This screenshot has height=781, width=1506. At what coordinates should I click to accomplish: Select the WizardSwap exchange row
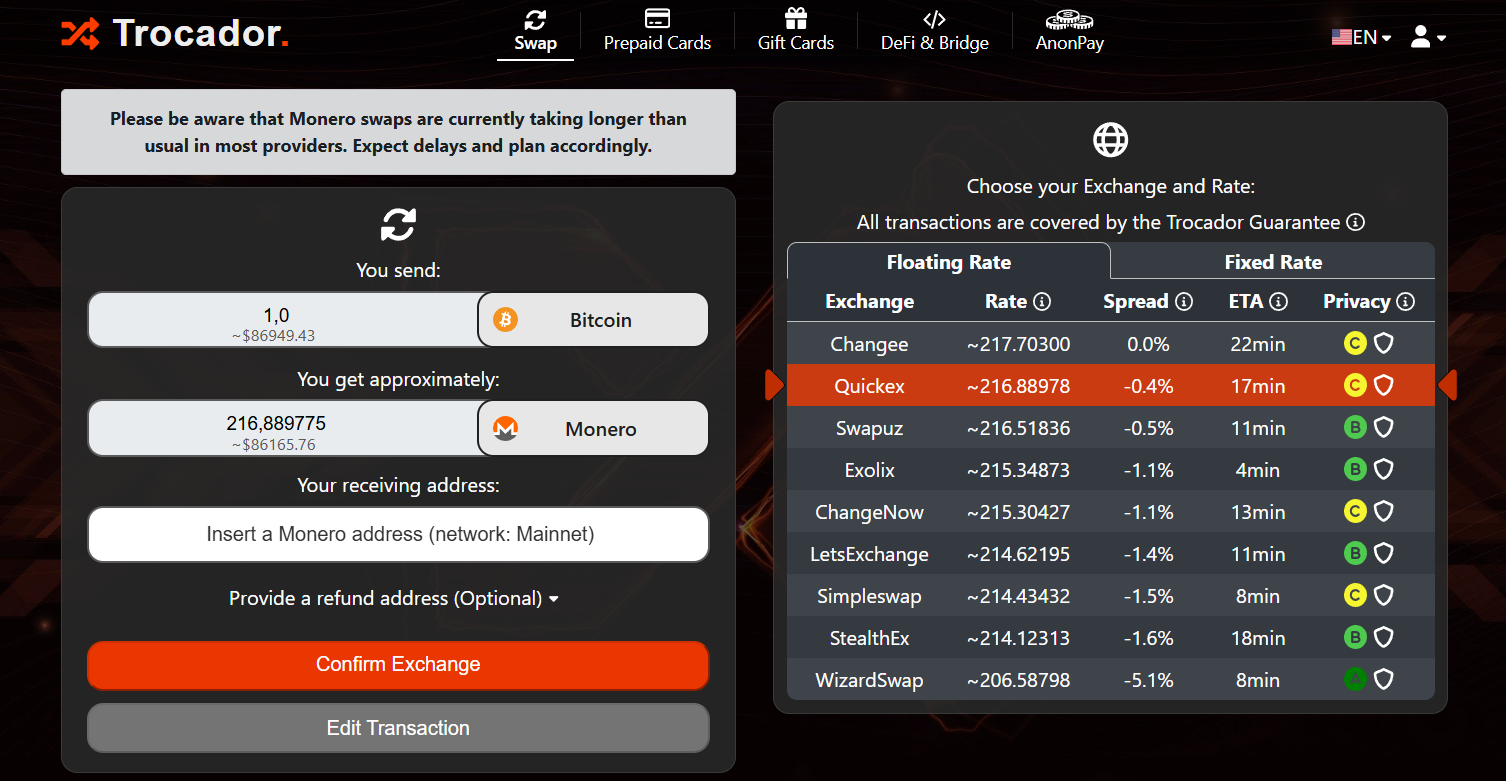(x=1111, y=680)
